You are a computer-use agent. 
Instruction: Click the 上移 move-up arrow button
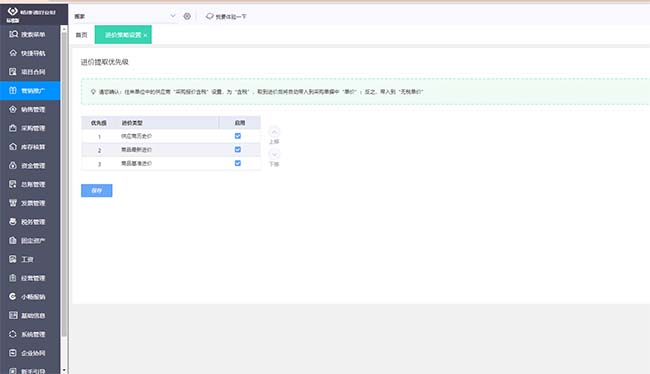(x=274, y=132)
